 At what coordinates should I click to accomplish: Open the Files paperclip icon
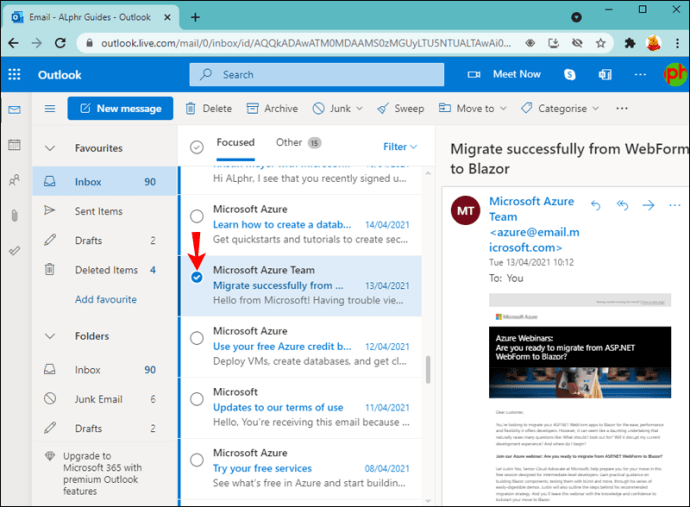click(x=14, y=215)
